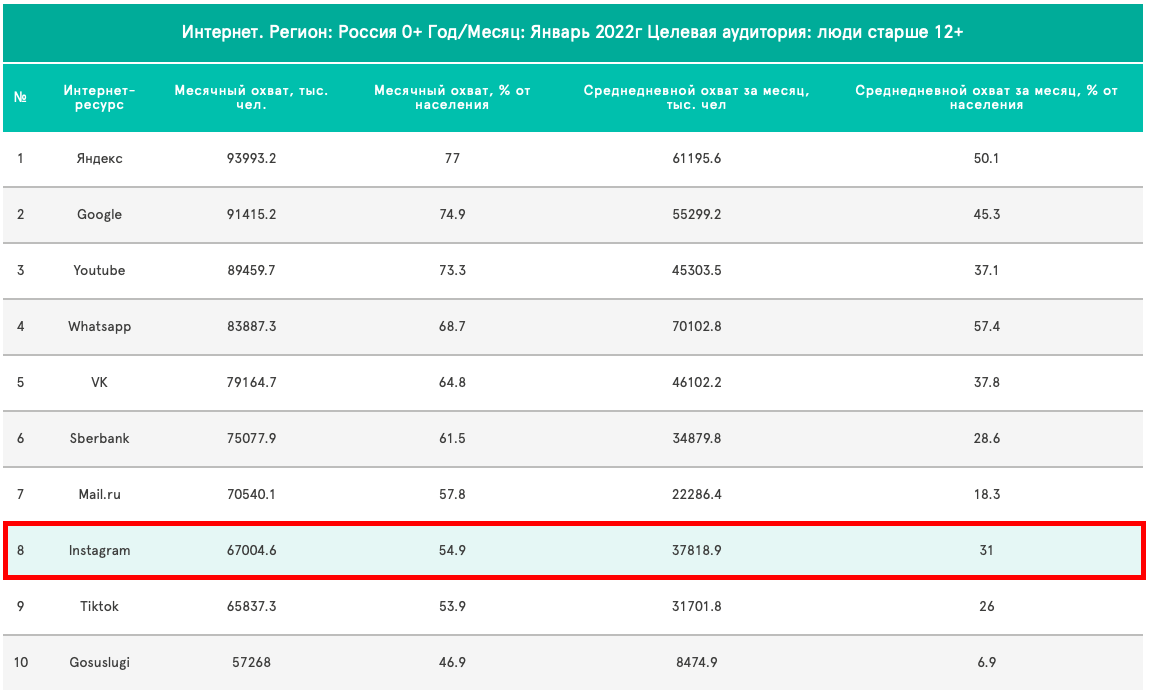Image resolution: width=1151 pixels, height=696 pixels.
Task: Click Tiktok monthly percent 53.9
Action: tap(452, 606)
